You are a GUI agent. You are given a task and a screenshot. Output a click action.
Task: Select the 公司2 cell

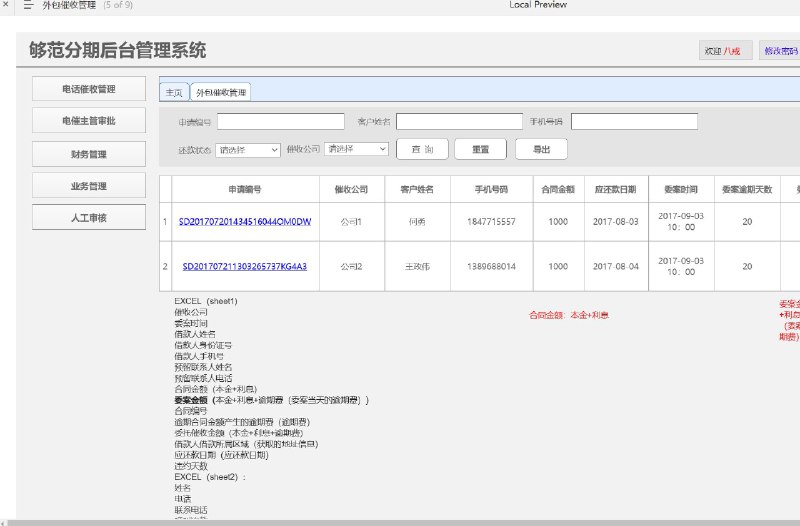352,266
